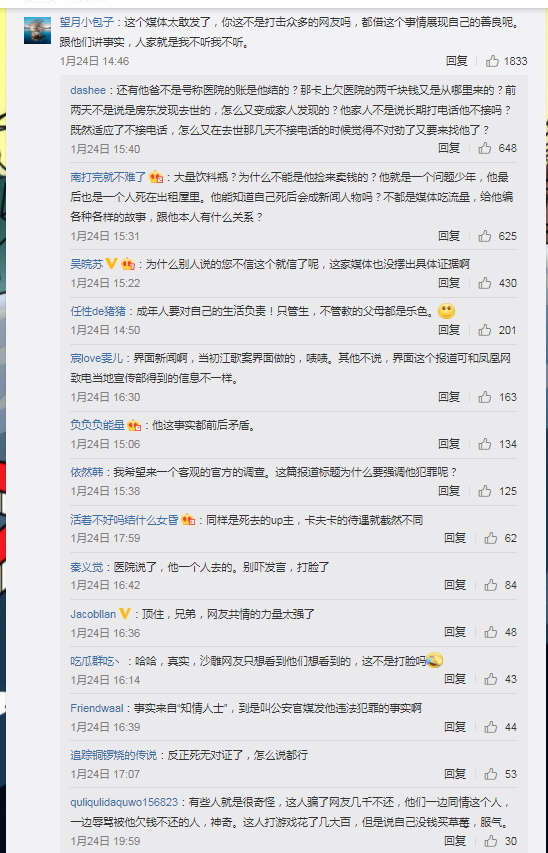
Task: Open quliqulidaquwo156823's profile link
Action: [x=124, y=802]
